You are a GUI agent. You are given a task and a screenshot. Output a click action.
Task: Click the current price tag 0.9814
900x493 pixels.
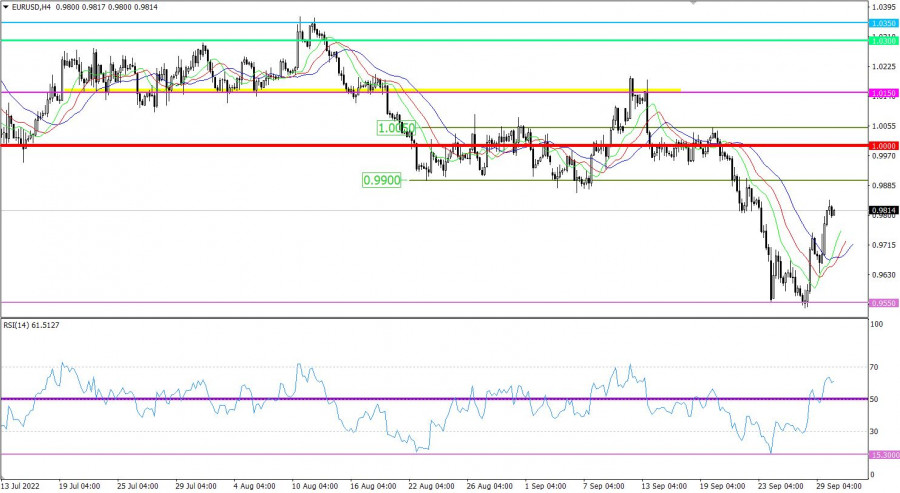click(x=883, y=211)
